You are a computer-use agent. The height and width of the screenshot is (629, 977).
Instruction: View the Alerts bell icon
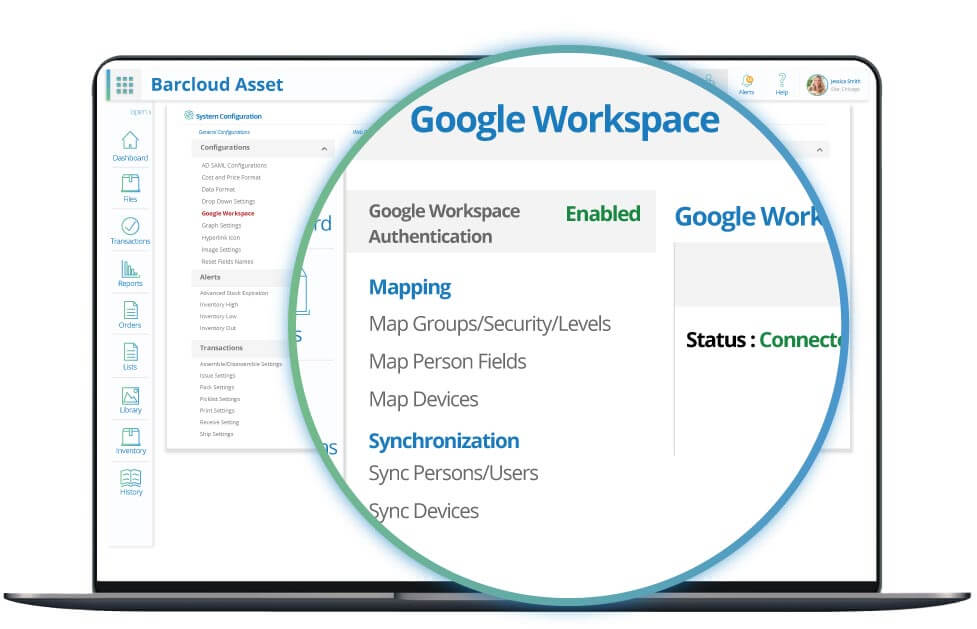(x=746, y=81)
